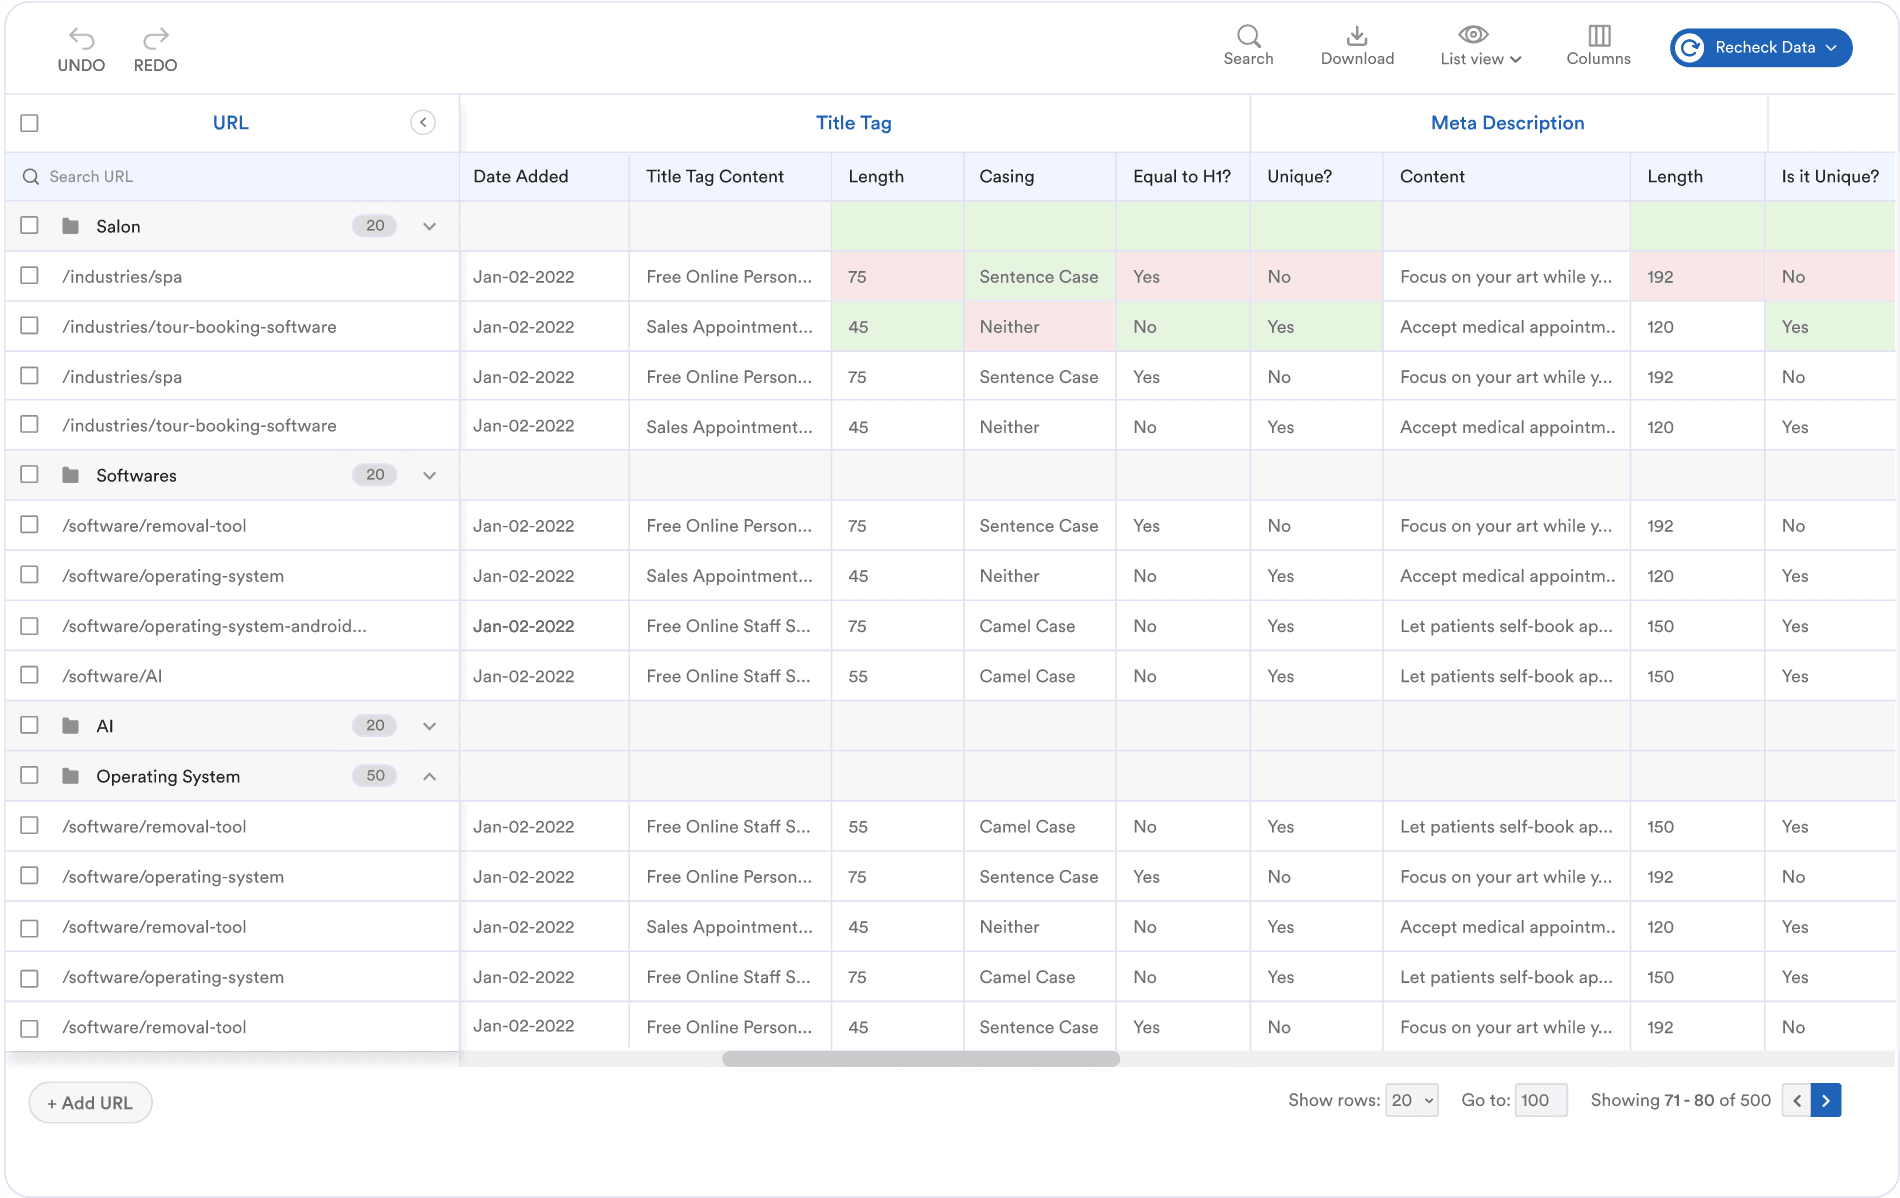Click Meta Description Length column header
1900x1198 pixels.
tap(1674, 177)
